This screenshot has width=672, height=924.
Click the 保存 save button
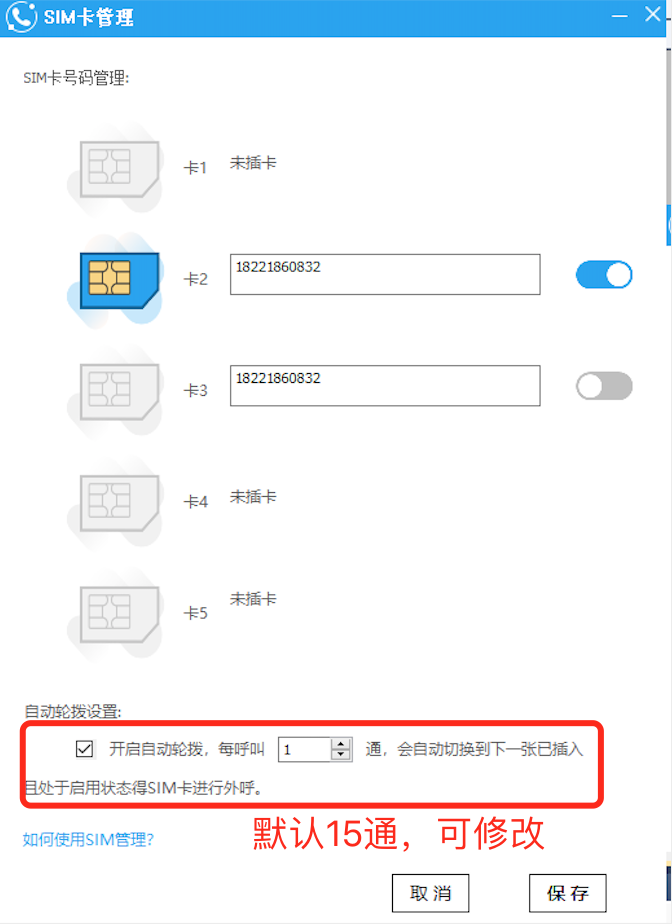[568, 893]
